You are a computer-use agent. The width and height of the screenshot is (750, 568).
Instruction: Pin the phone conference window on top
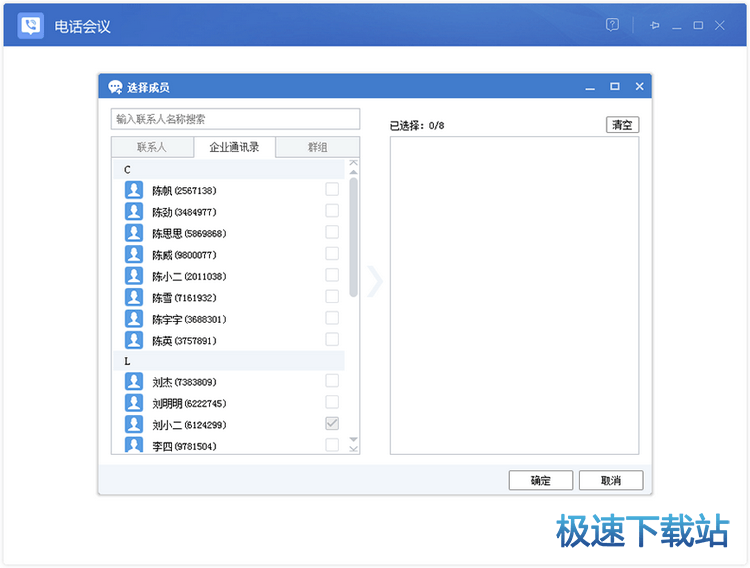click(x=654, y=25)
